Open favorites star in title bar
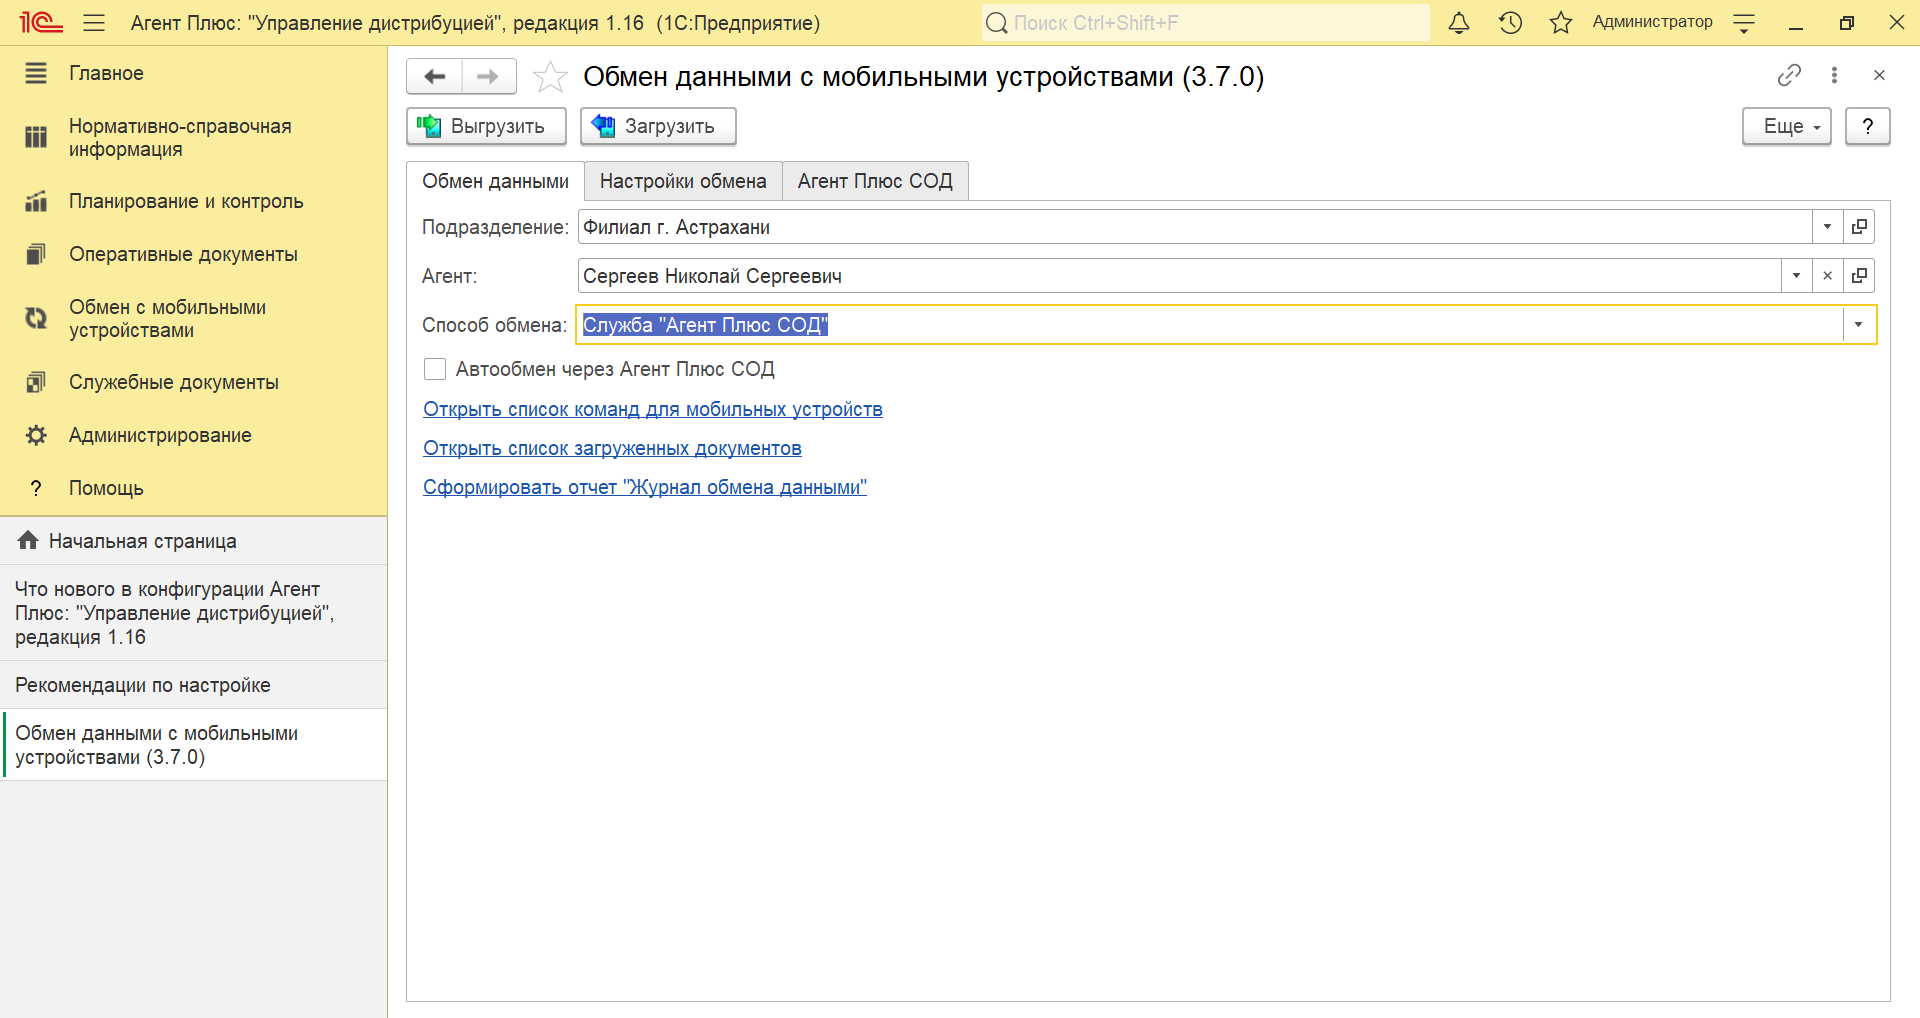1920x1018 pixels. 1561,23
